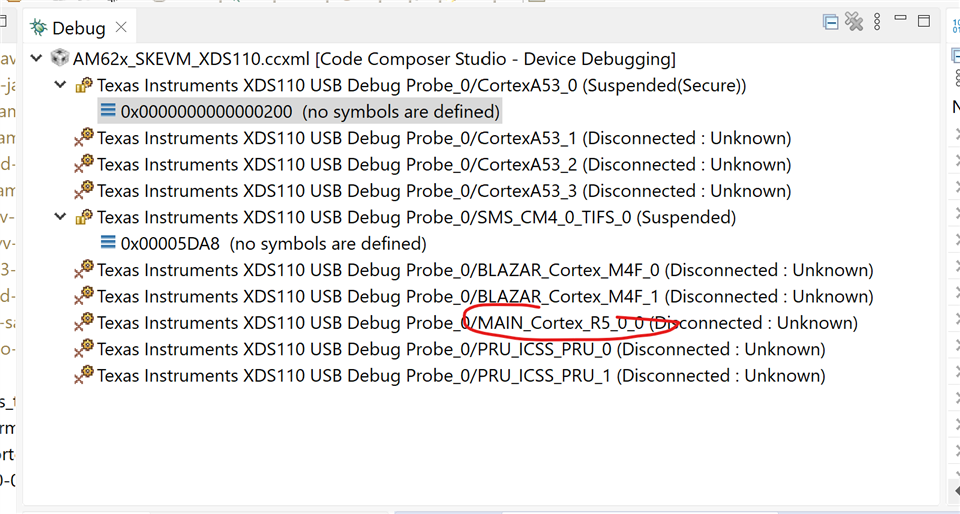Collapse the AM62x_SKEVM_XDS110.ccxml tree node

(x=36, y=58)
